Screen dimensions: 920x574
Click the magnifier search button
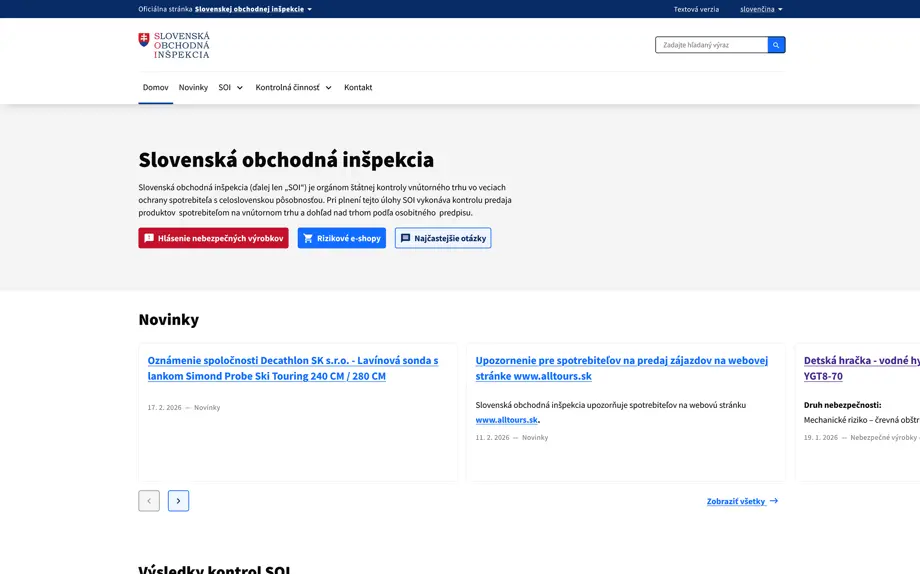click(776, 45)
